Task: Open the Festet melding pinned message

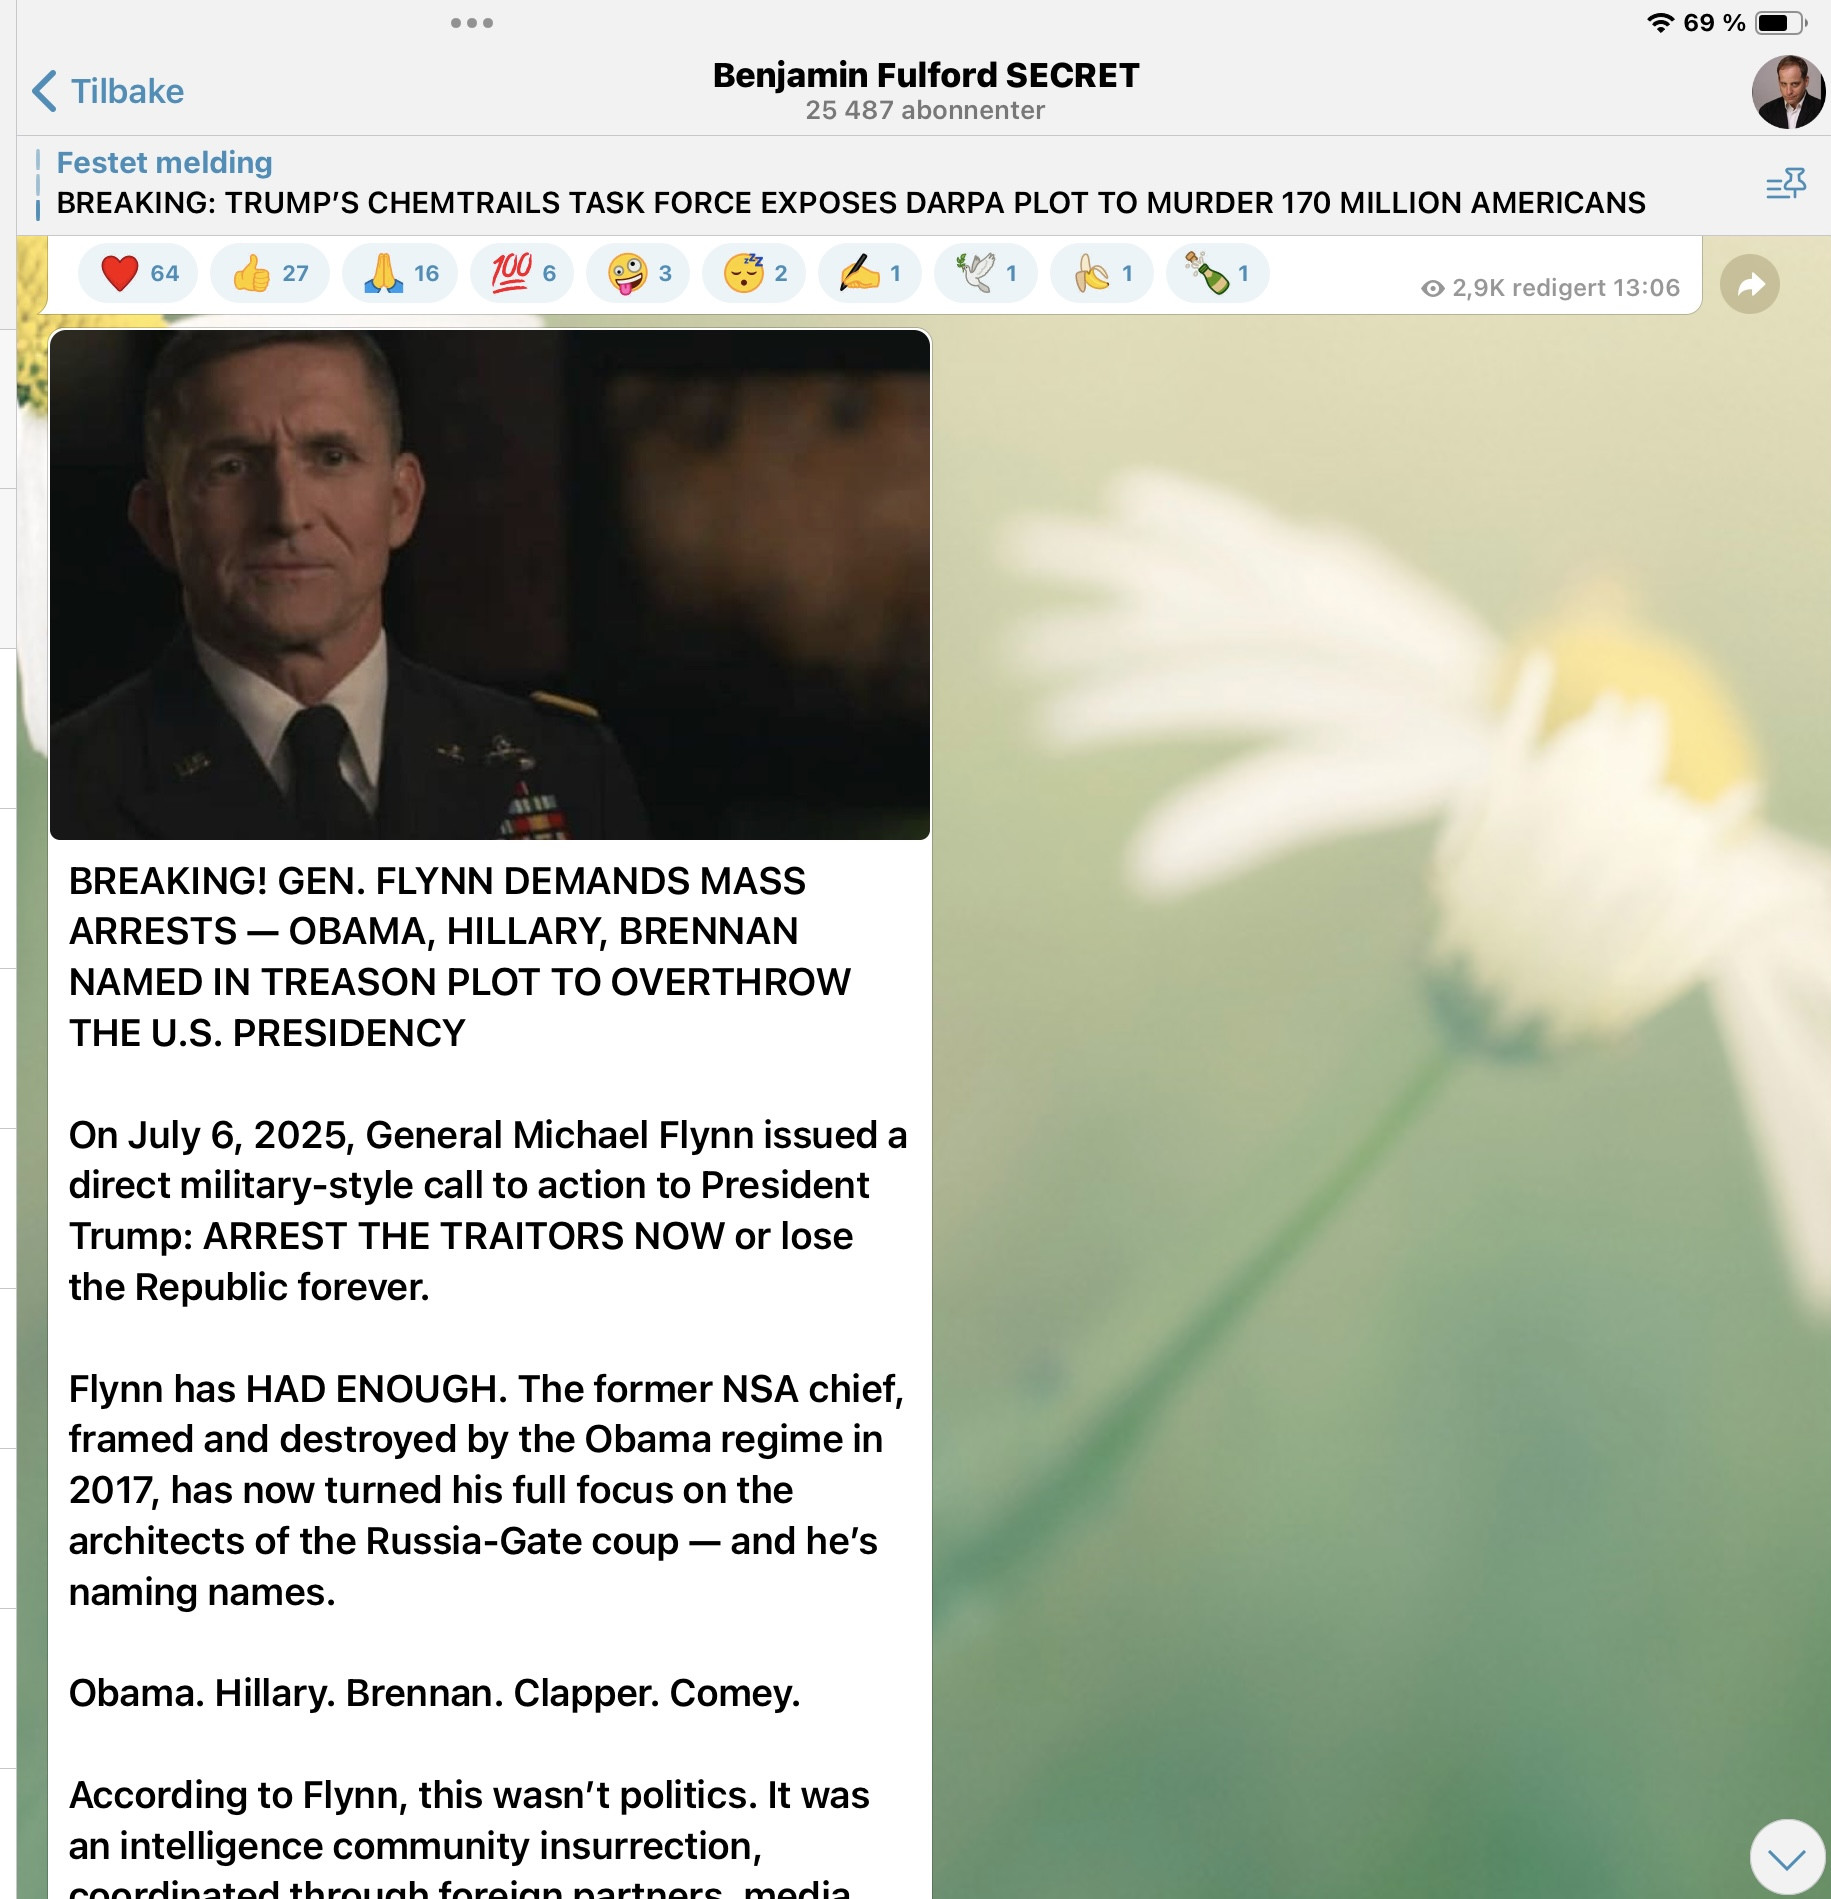Action: coord(850,184)
